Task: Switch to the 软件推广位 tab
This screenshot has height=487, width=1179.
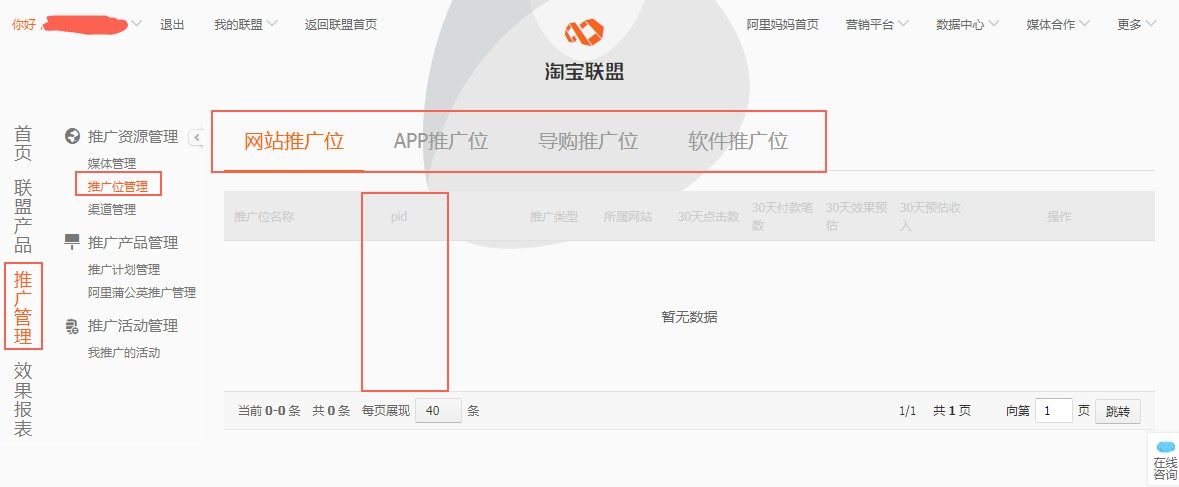Action: [738, 141]
